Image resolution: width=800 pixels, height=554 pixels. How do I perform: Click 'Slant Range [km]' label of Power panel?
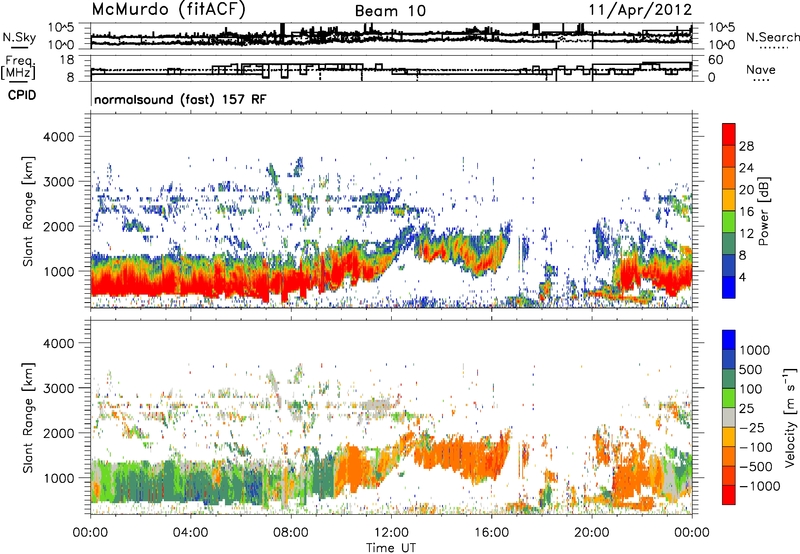pyautogui.click(x=29, y=211)
